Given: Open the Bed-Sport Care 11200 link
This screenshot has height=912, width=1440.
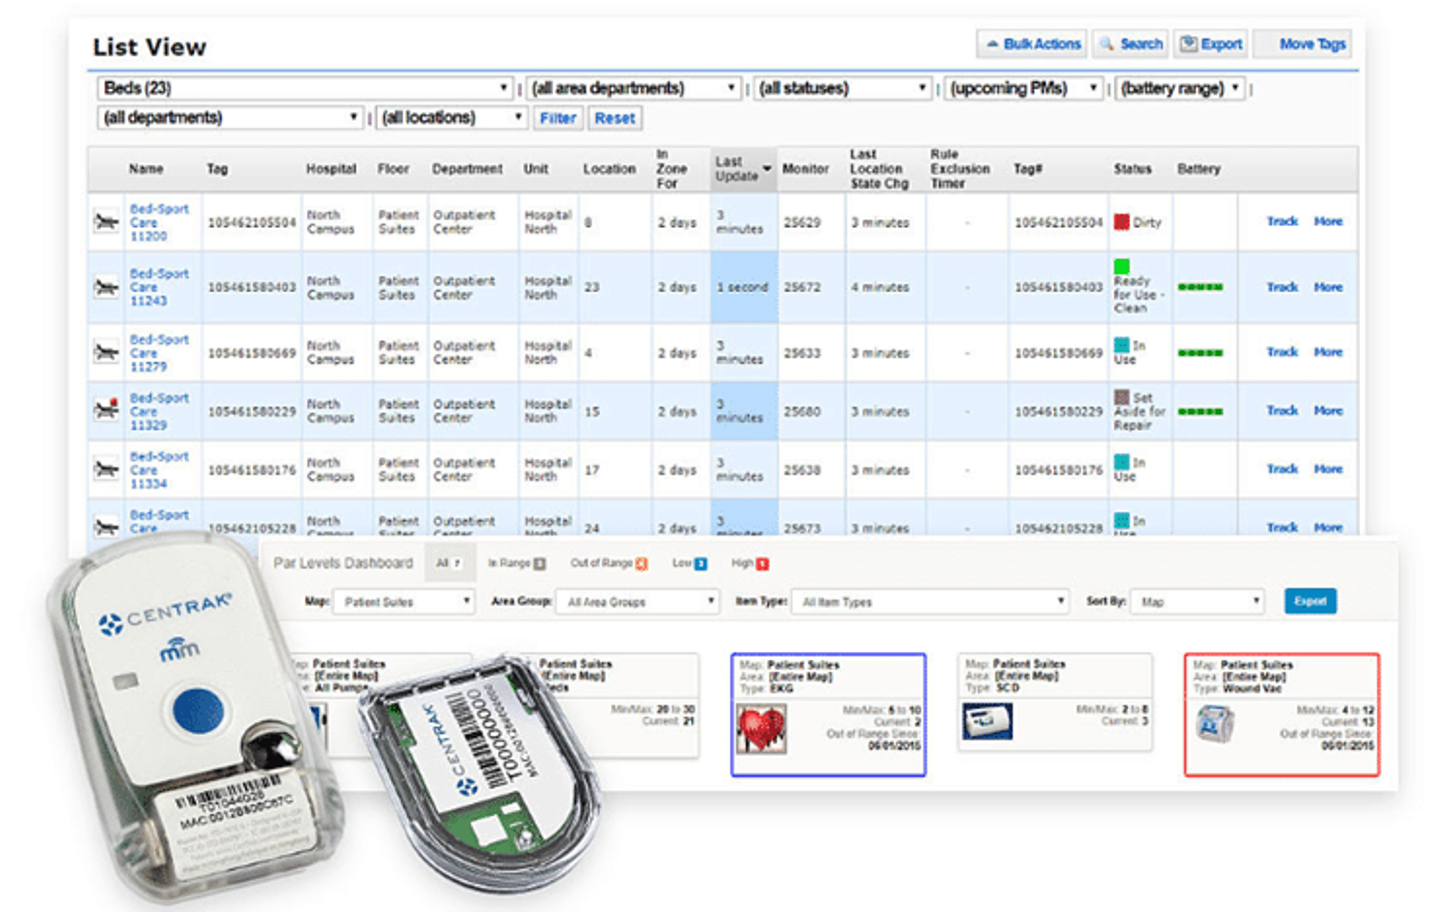Looking at the screenshot, I should [x=159, y=222].
